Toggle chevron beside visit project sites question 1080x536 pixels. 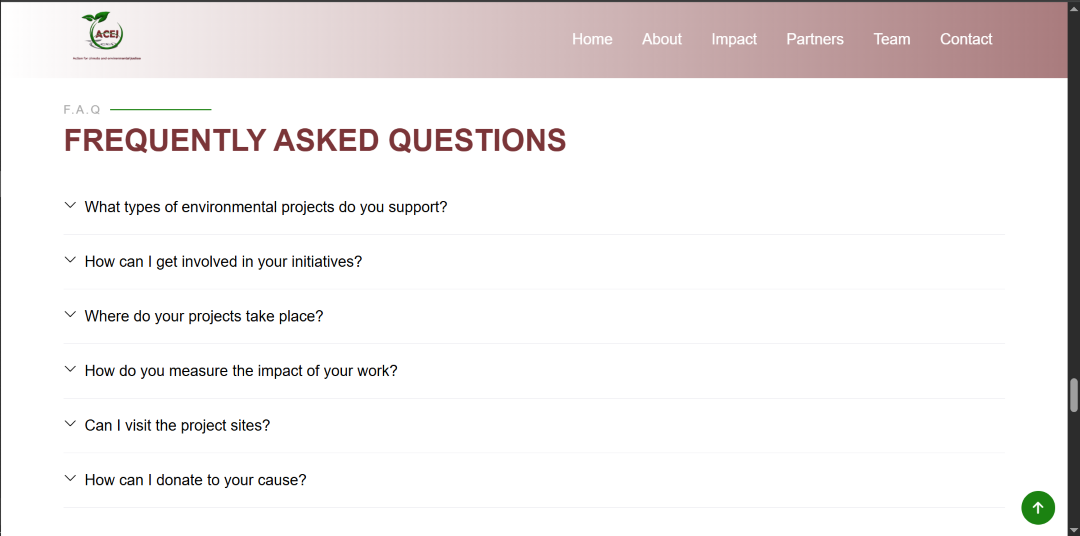(x=70, y=424)
